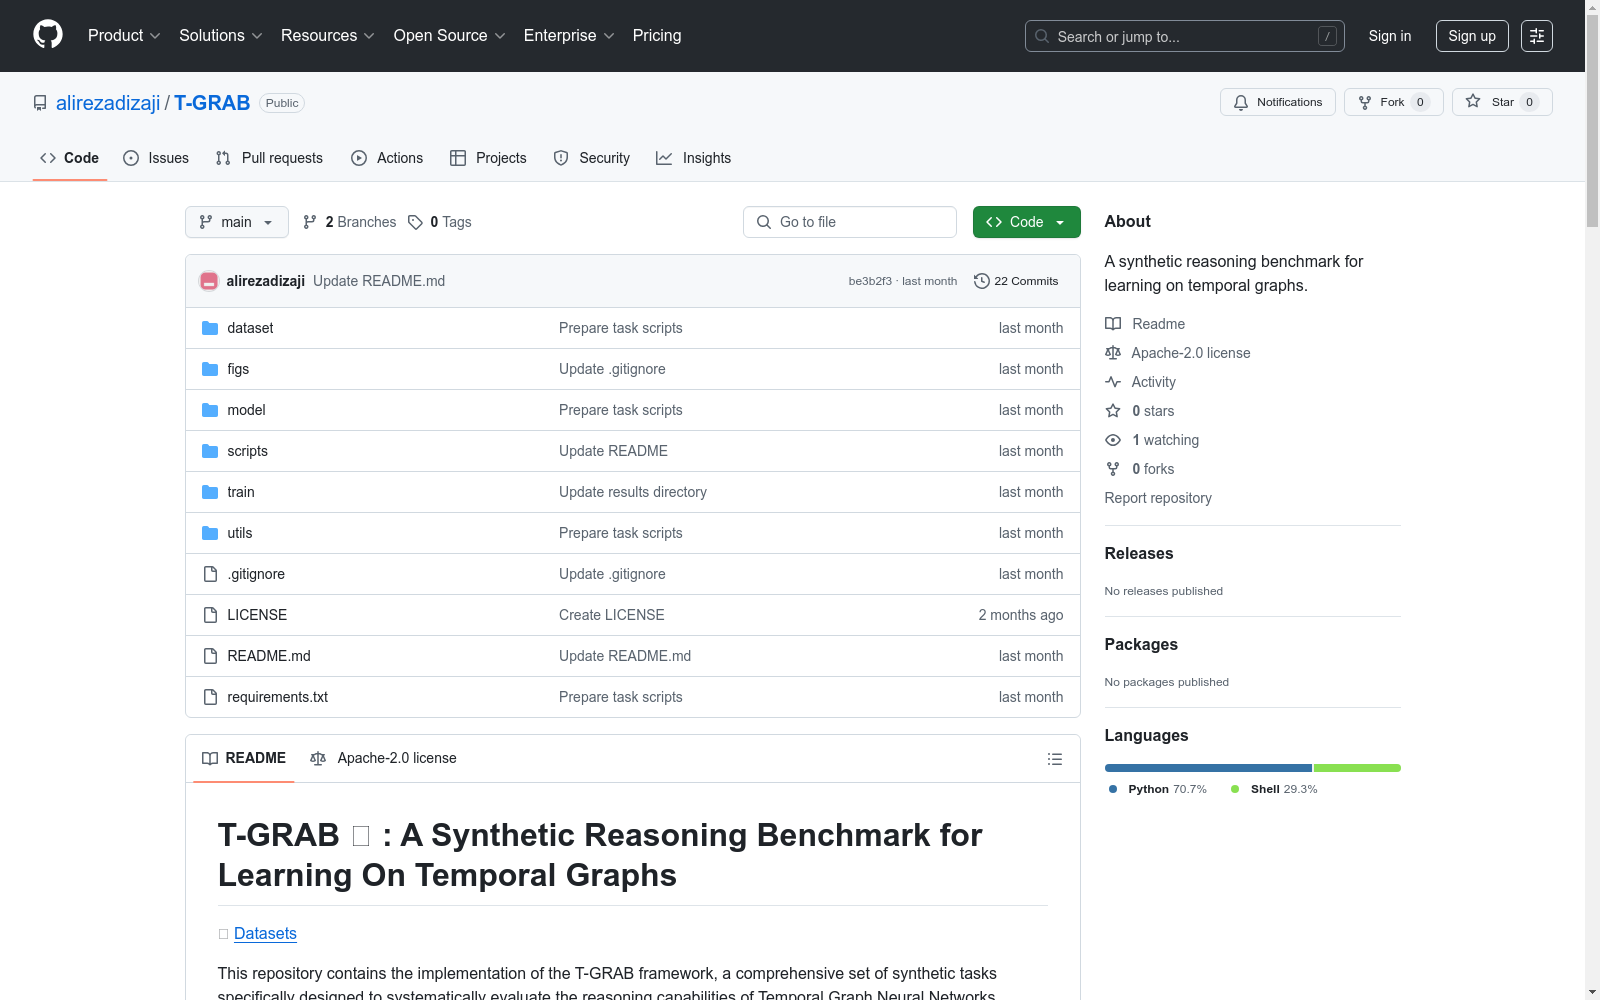Click the '2 months ago' timestamp
Viewport: 1600px width, 1000px height.
coord(1021,615)
